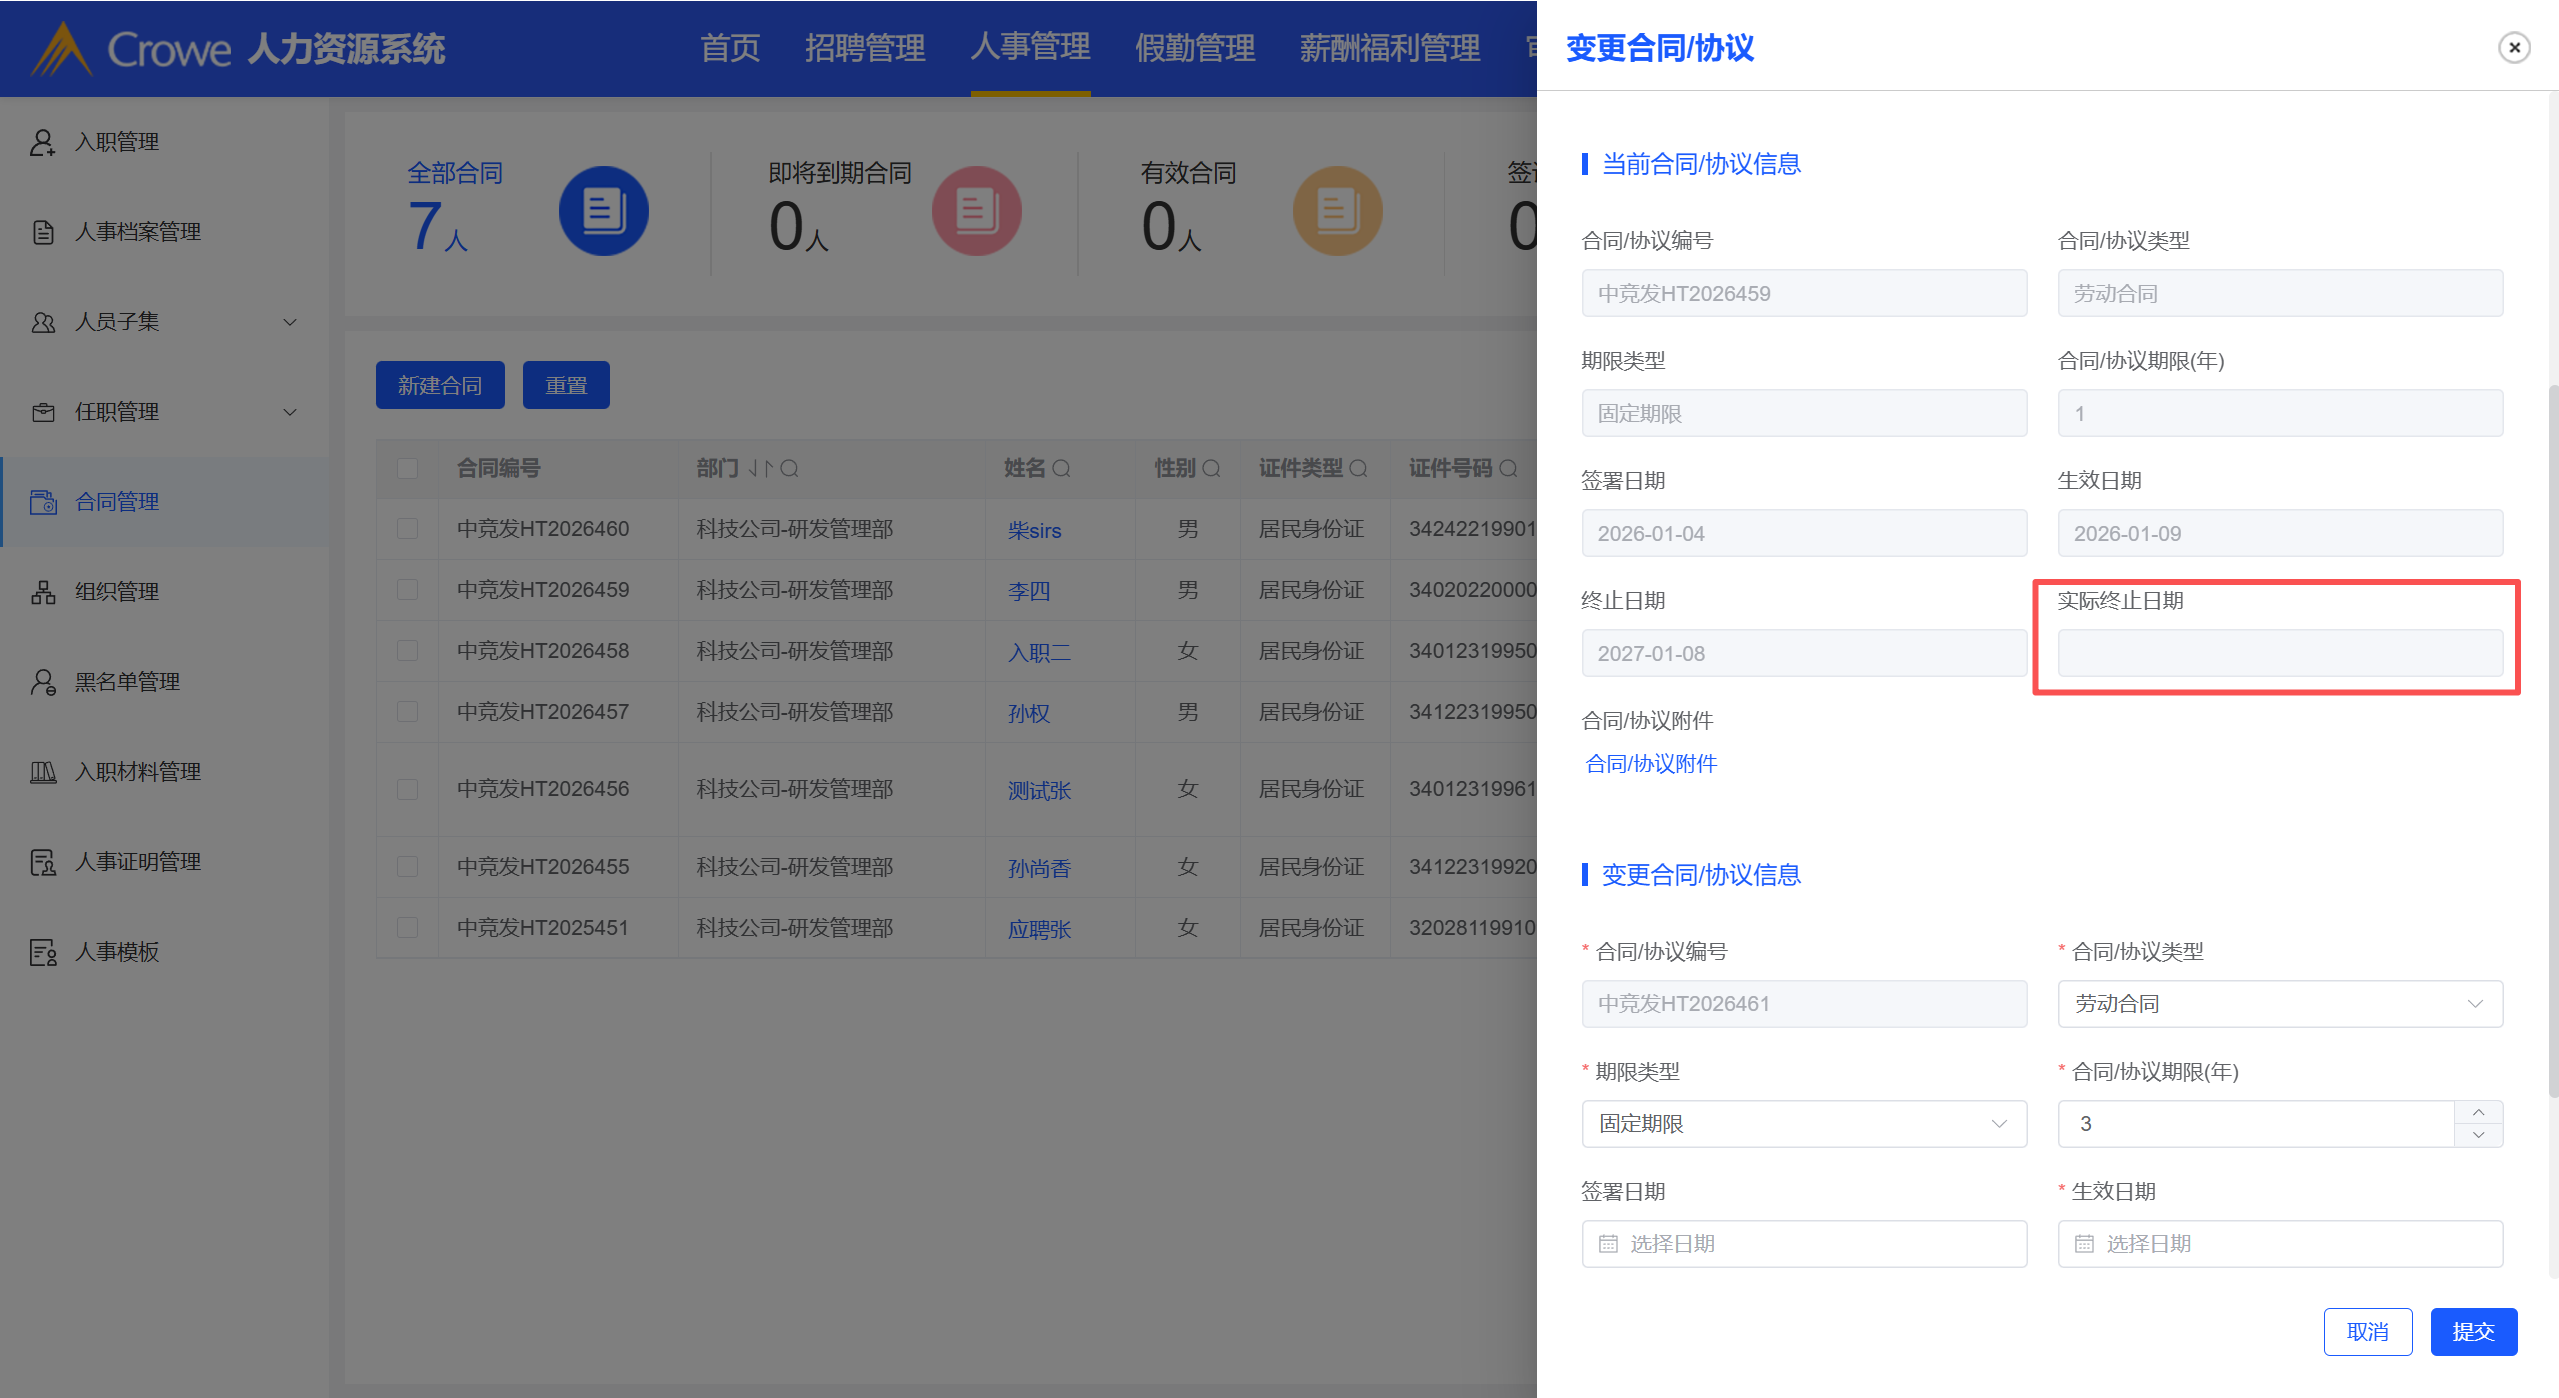
Task: Click the 黑名单管理 sidebar icon
Action: coord(42,682)
